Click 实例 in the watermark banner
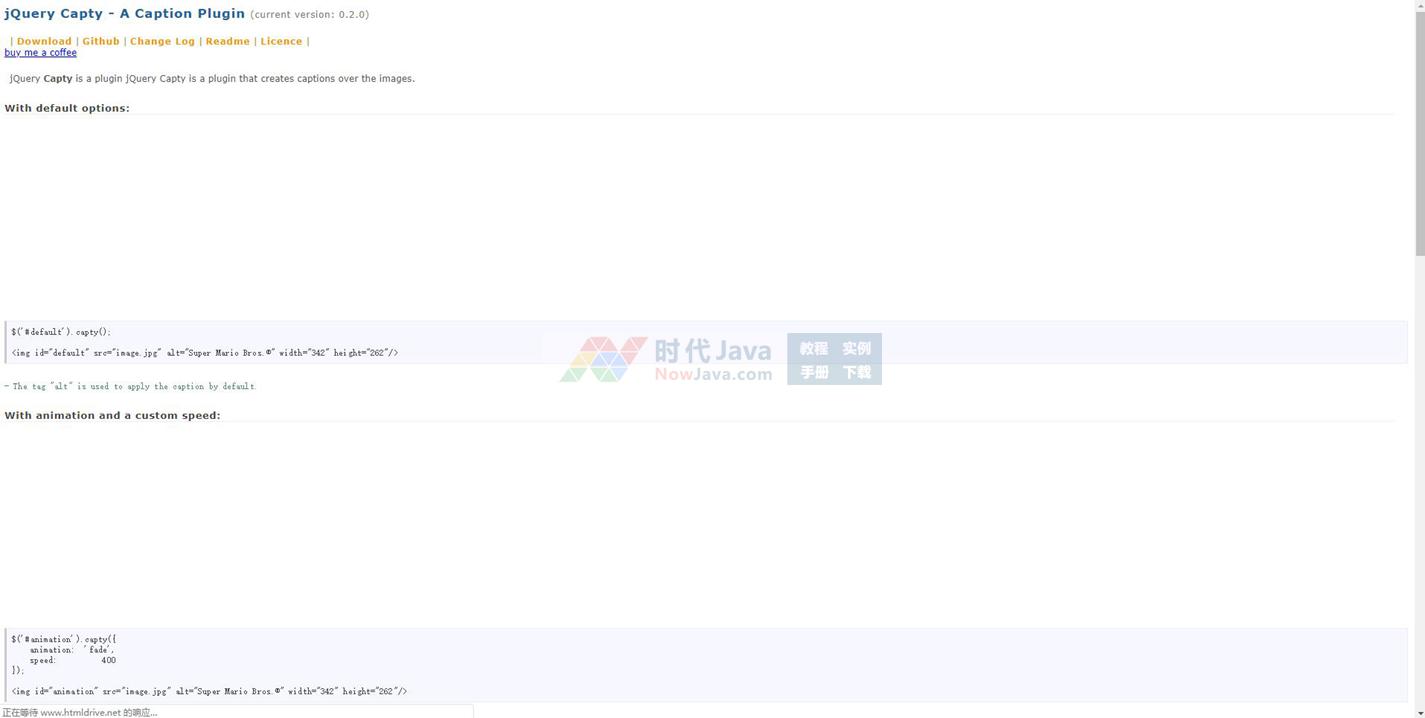Screen dimensions: 1425x718 (x=856, y=348)
